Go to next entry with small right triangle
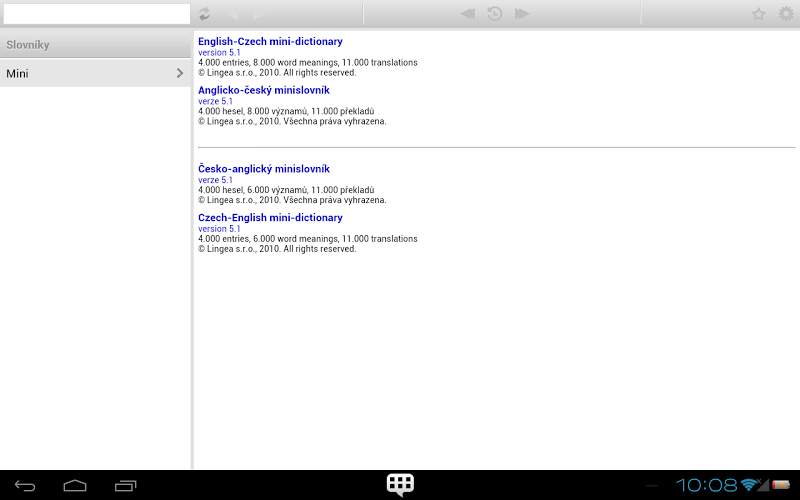800x500 pixels. pyautogui.click(x=259, y=14)
